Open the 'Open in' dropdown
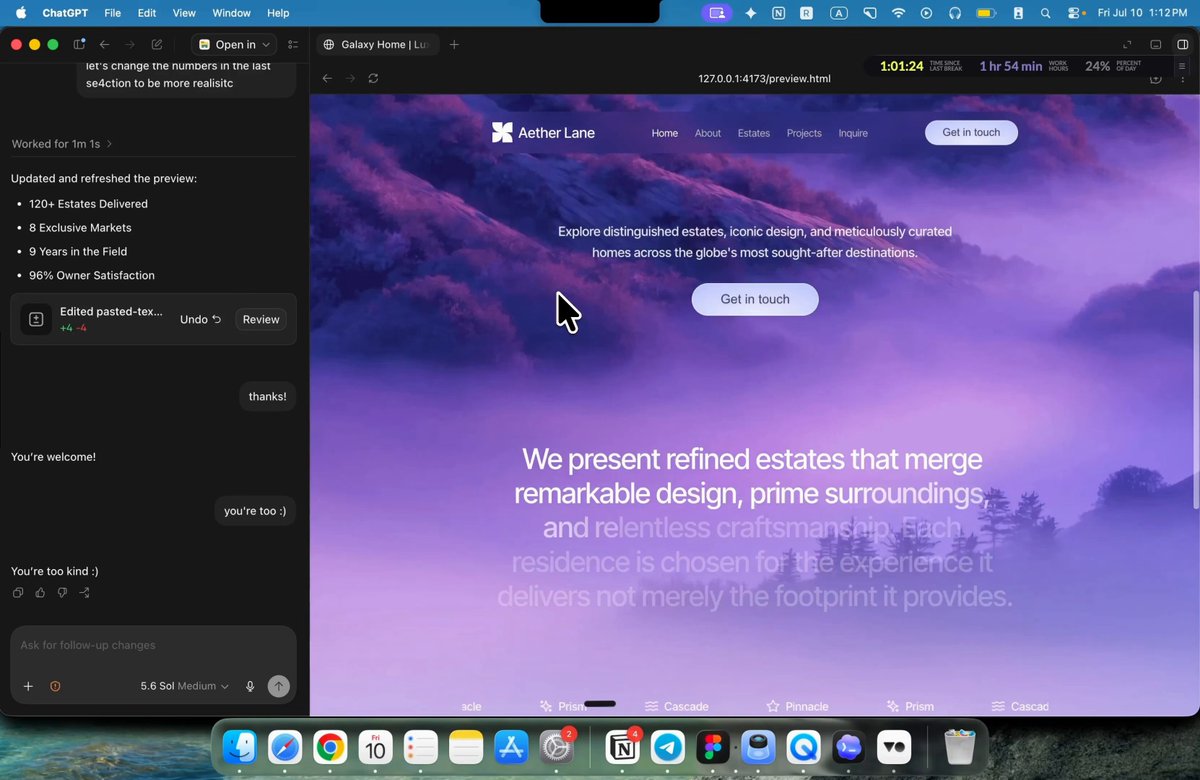The width and height of the screenshot is (1200, 780). pyautogui.click(x=233, y=45)
